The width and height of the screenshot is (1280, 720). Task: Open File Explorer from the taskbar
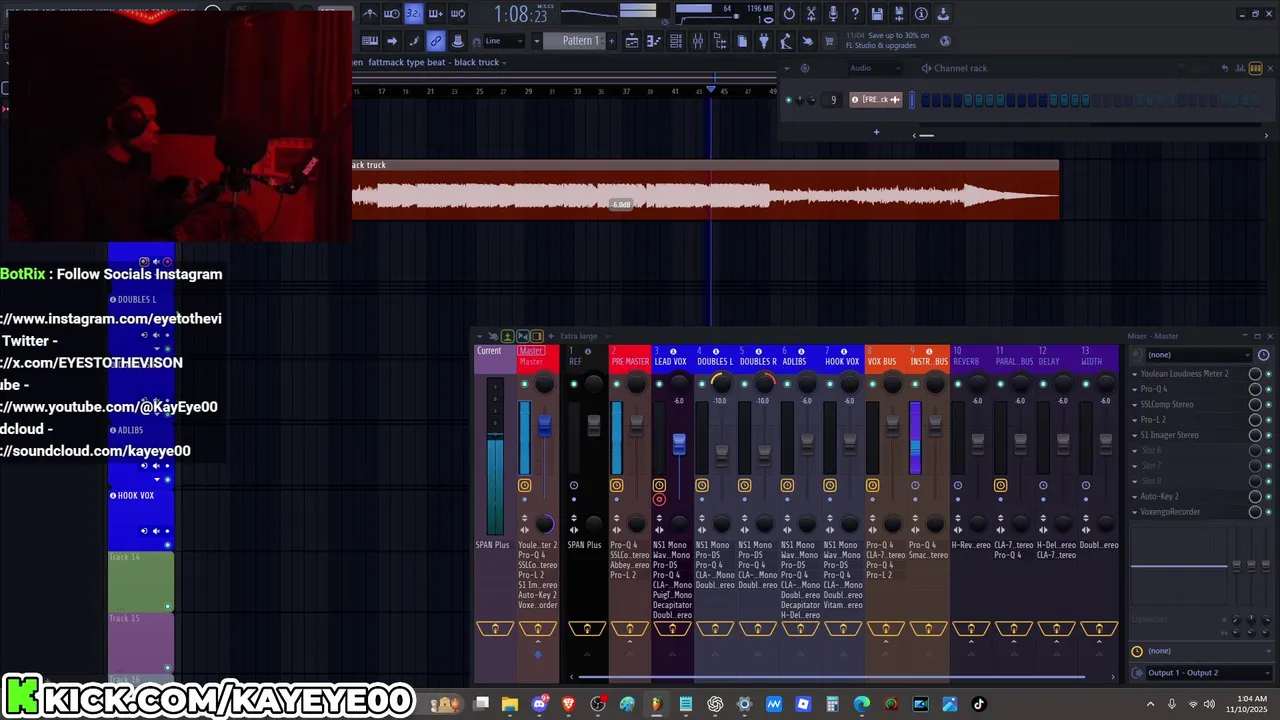[510, 704]
